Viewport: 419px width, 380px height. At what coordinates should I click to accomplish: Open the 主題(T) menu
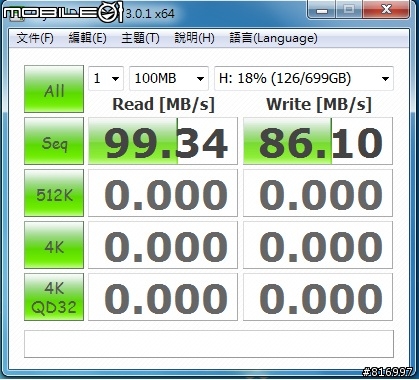pyautogui.click(x=140, y=38)
